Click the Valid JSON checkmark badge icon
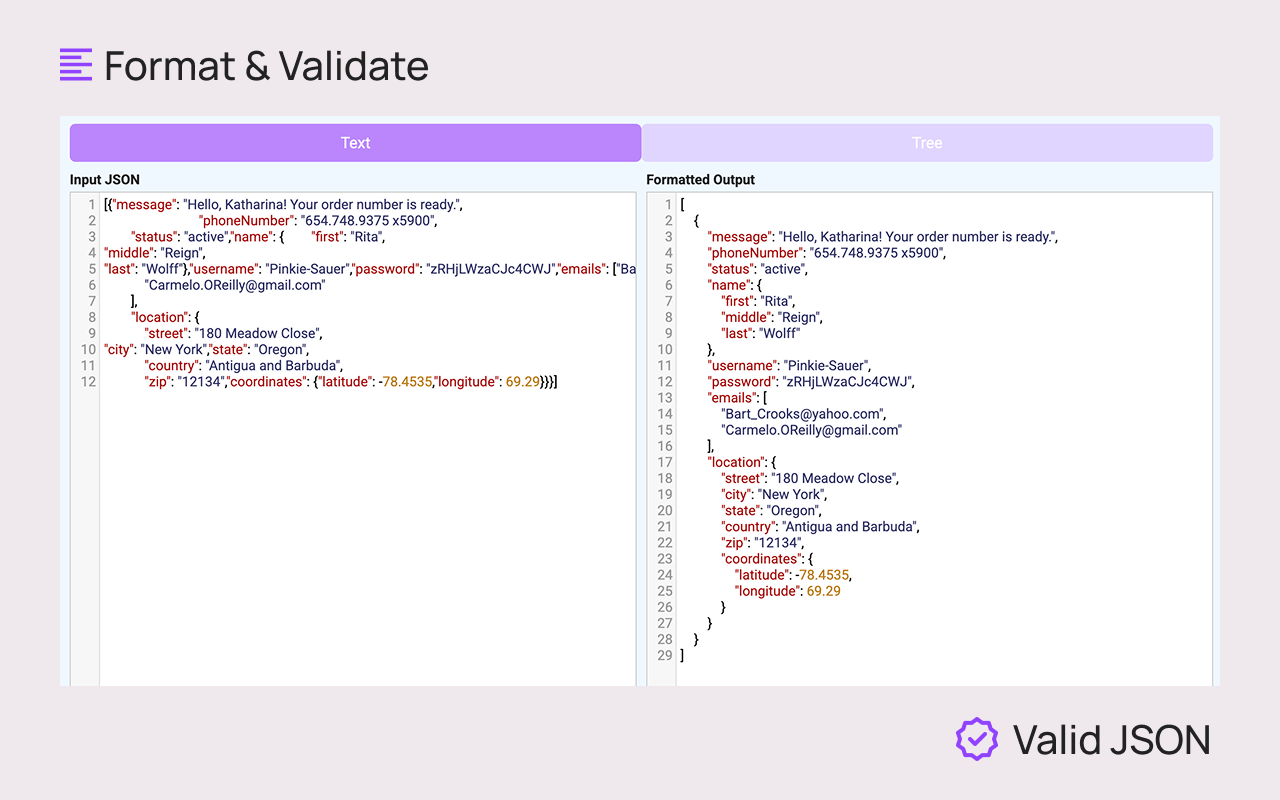The height and width of the screenshot is (800, 1280). [975, 740]
